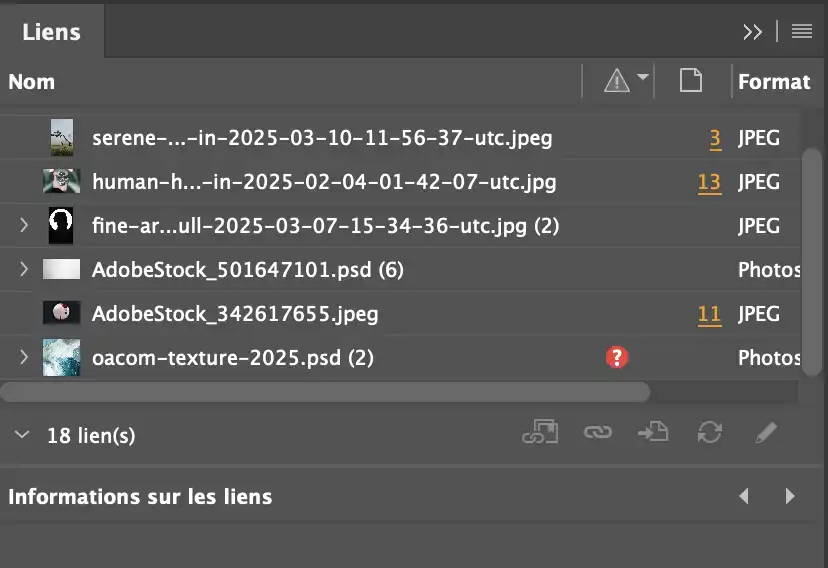828x568 pixels.
Task: Go to page 11 link
Action: point(709,314)
